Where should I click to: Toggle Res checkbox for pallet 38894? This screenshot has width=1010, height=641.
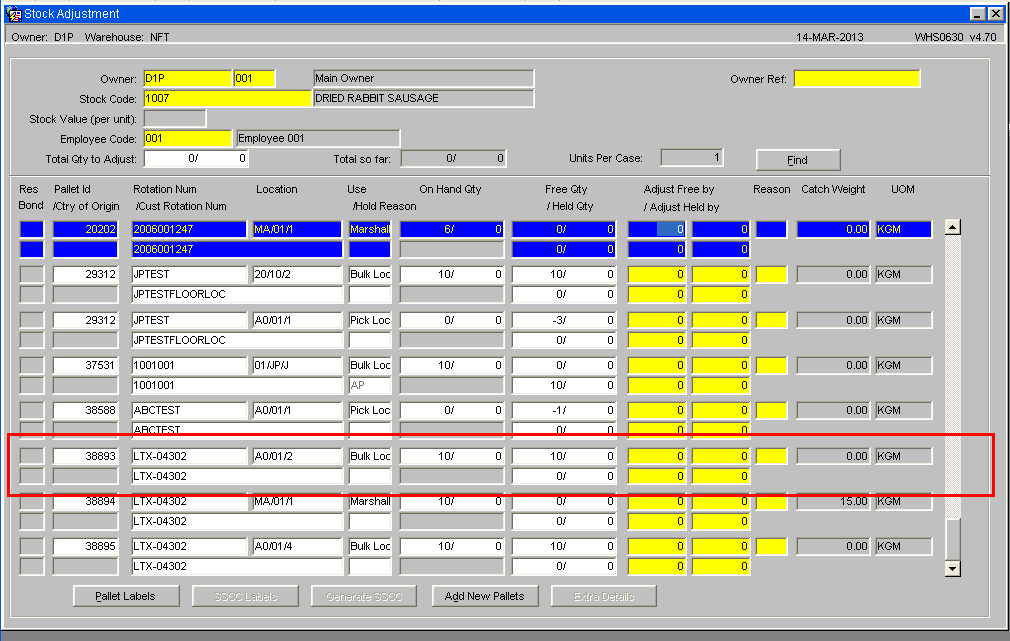click(32, 501)
